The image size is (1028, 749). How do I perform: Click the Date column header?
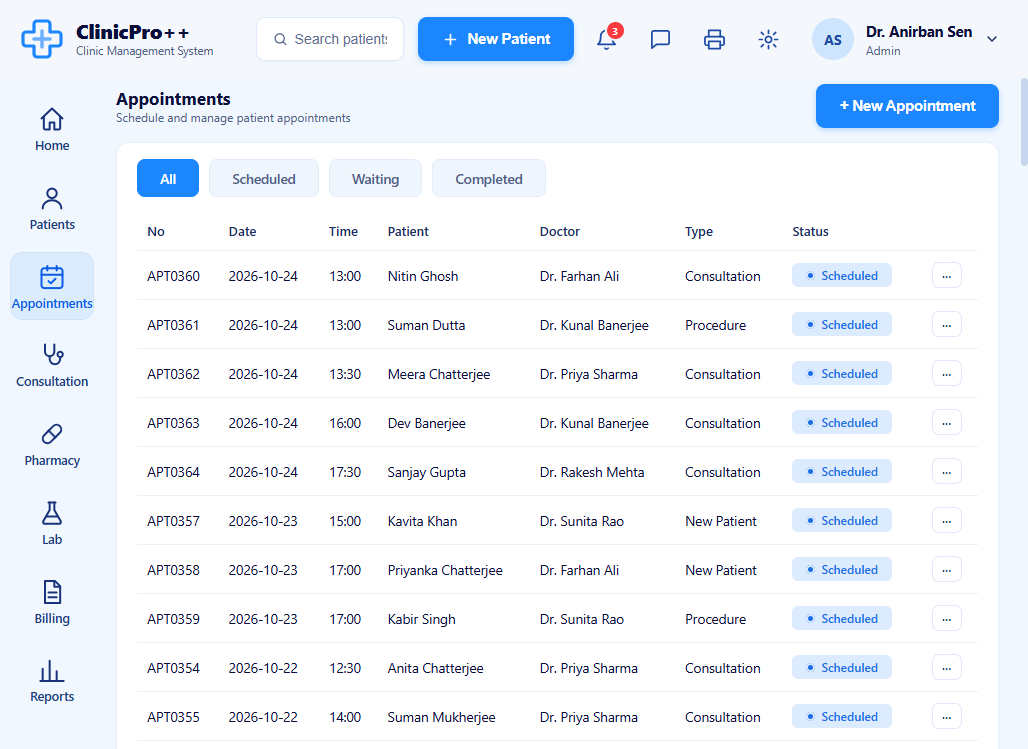point(243,232)
